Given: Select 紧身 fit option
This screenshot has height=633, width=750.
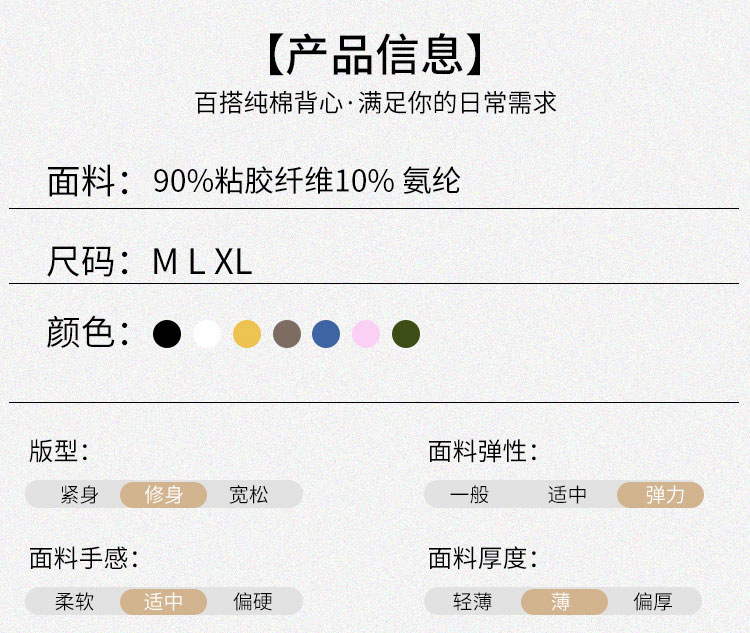Looking at the screenshot, I should tap(79, 495).
